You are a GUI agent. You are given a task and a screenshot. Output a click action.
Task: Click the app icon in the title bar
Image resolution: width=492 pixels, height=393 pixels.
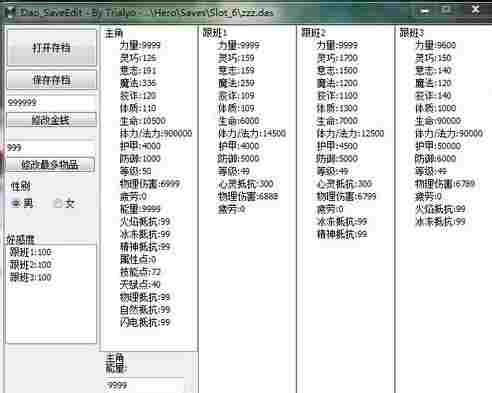[x=11, y=13]
